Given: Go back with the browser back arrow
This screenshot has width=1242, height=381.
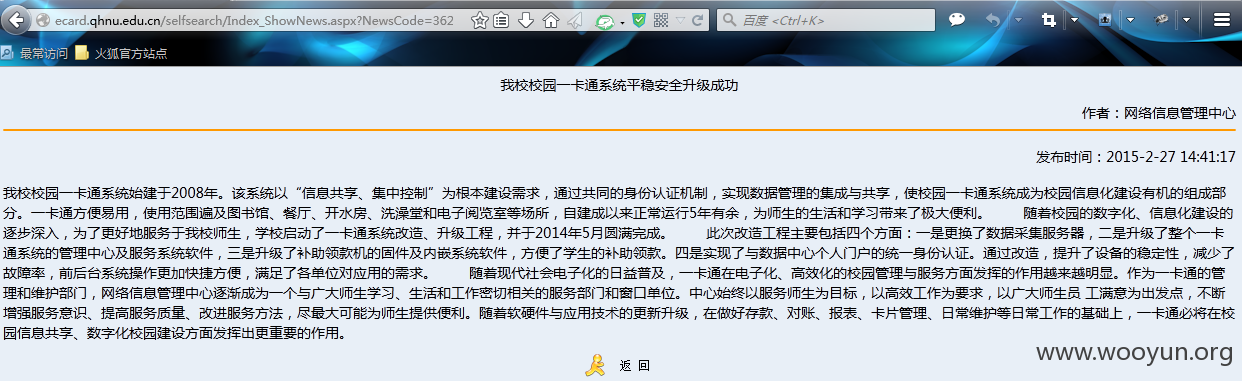Looking at the screenshot, I should point(15,19).
